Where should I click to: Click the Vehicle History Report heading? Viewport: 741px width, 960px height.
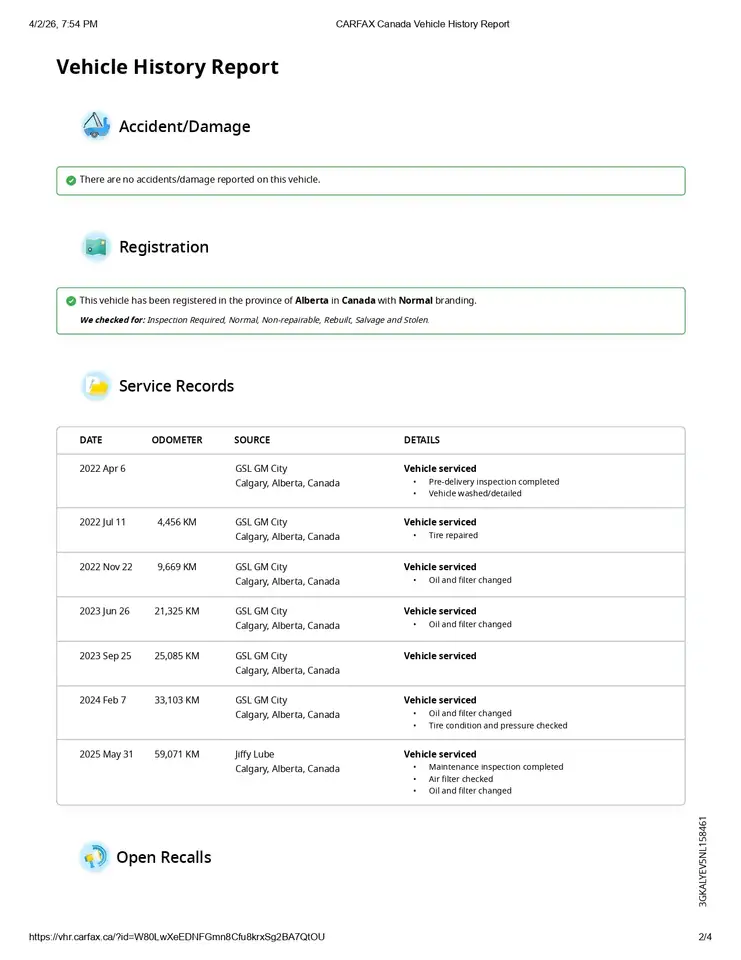click(167, 67)
